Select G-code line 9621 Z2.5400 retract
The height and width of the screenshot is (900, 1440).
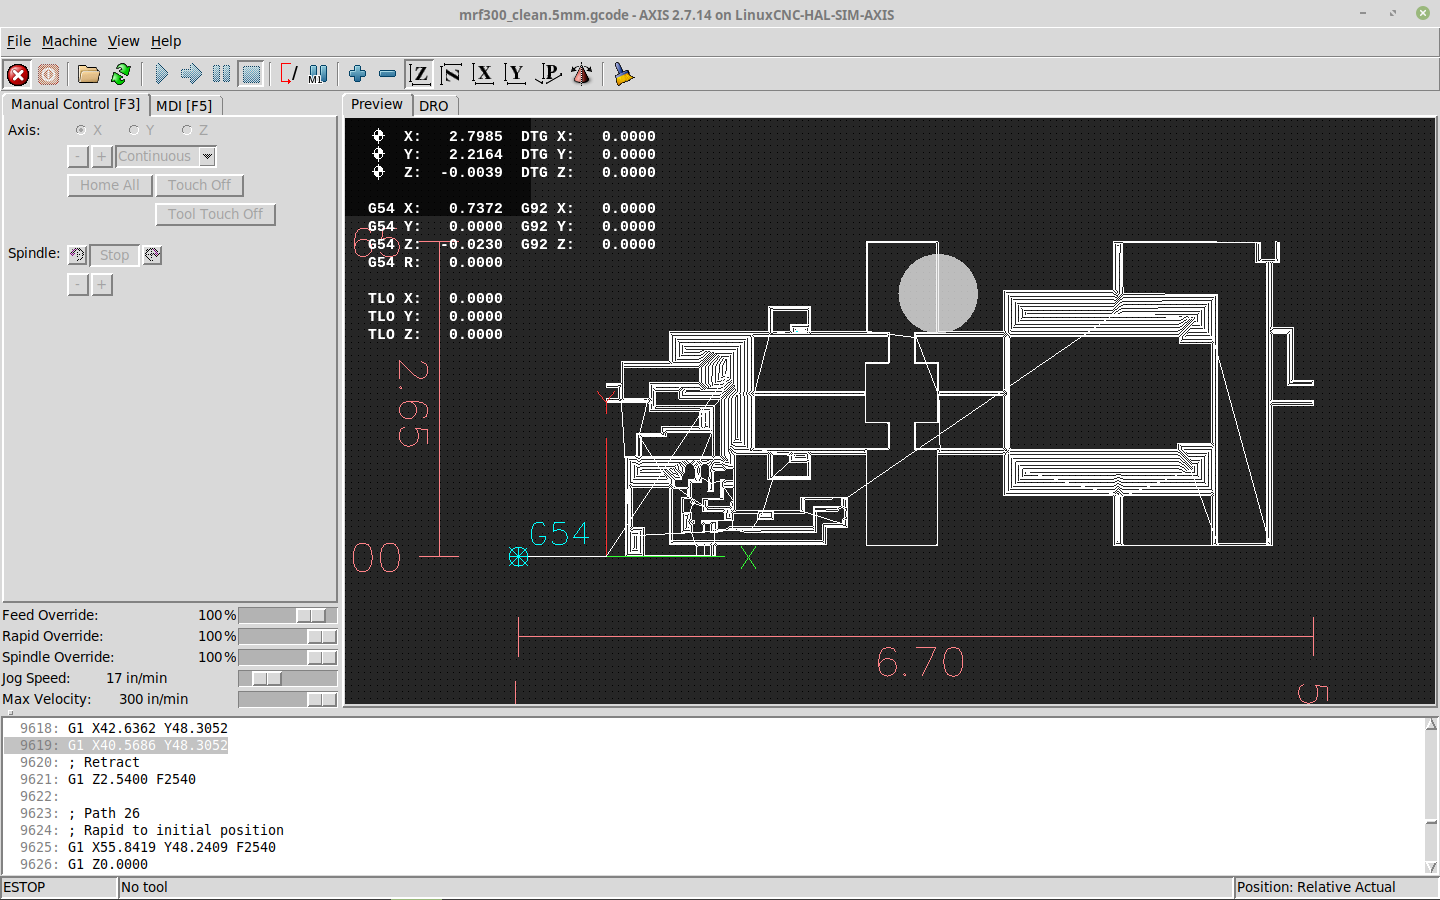(x=131, y=779)
